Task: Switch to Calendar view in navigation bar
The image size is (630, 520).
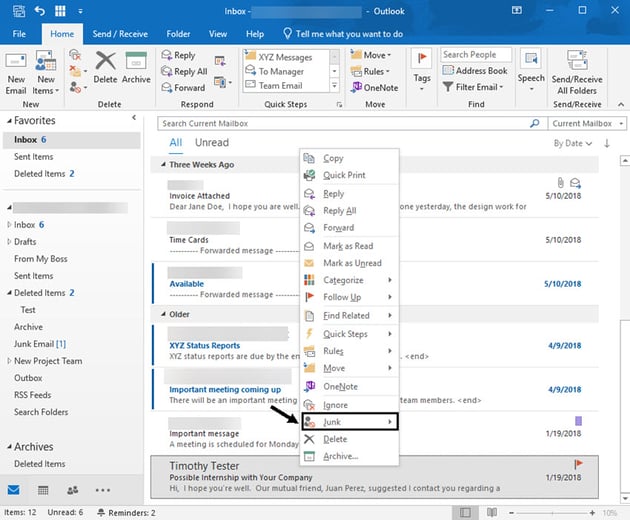Action: tap(43, 490)
